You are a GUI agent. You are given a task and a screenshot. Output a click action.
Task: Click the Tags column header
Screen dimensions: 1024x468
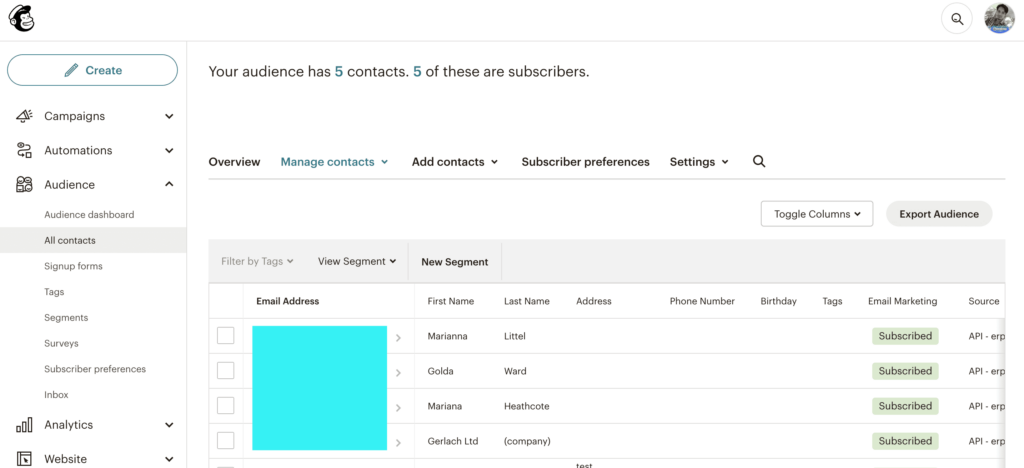coord(832,301)
